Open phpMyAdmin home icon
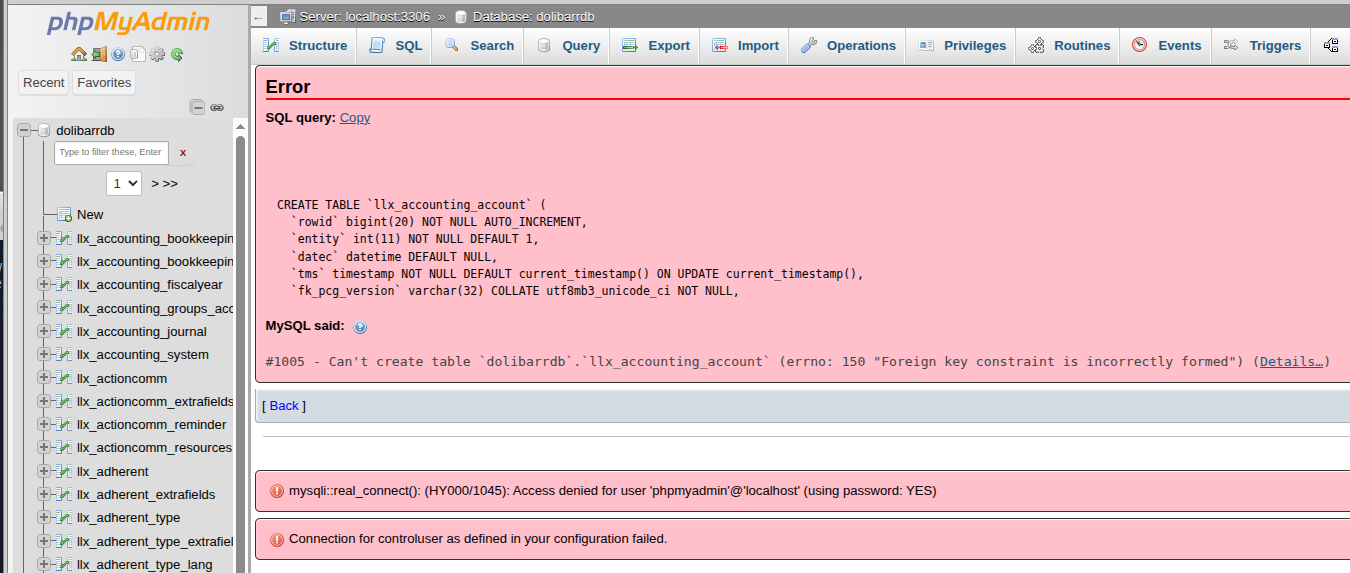Screen dimensions: 1350x573 [x=78, y=55]
